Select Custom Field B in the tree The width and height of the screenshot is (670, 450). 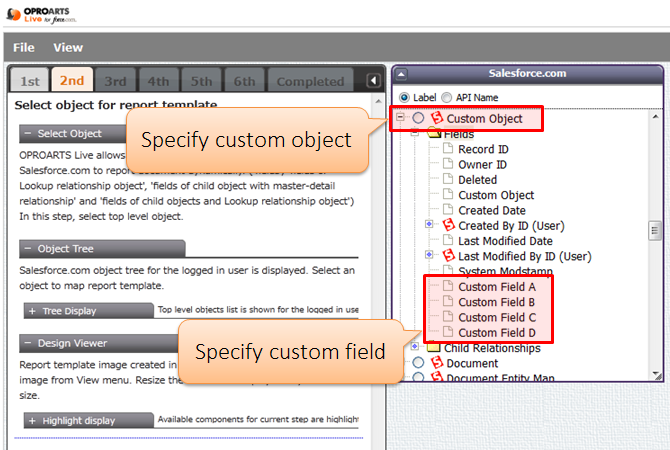pyautogui.click(x=497, y=302)
